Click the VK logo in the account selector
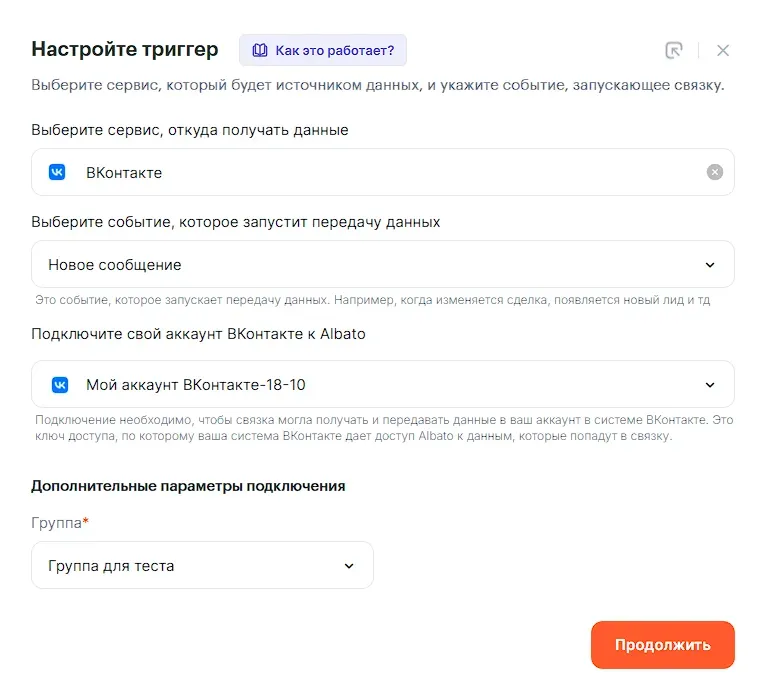The image size is (768, 696). [58, 384]
